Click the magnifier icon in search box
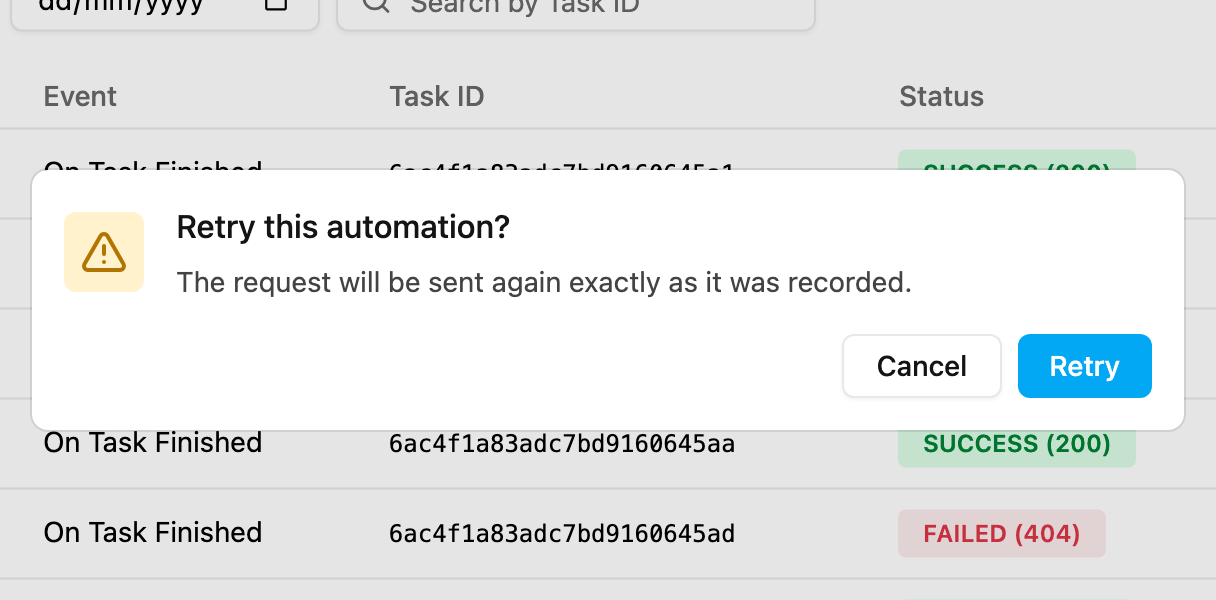 pos(376,5)
